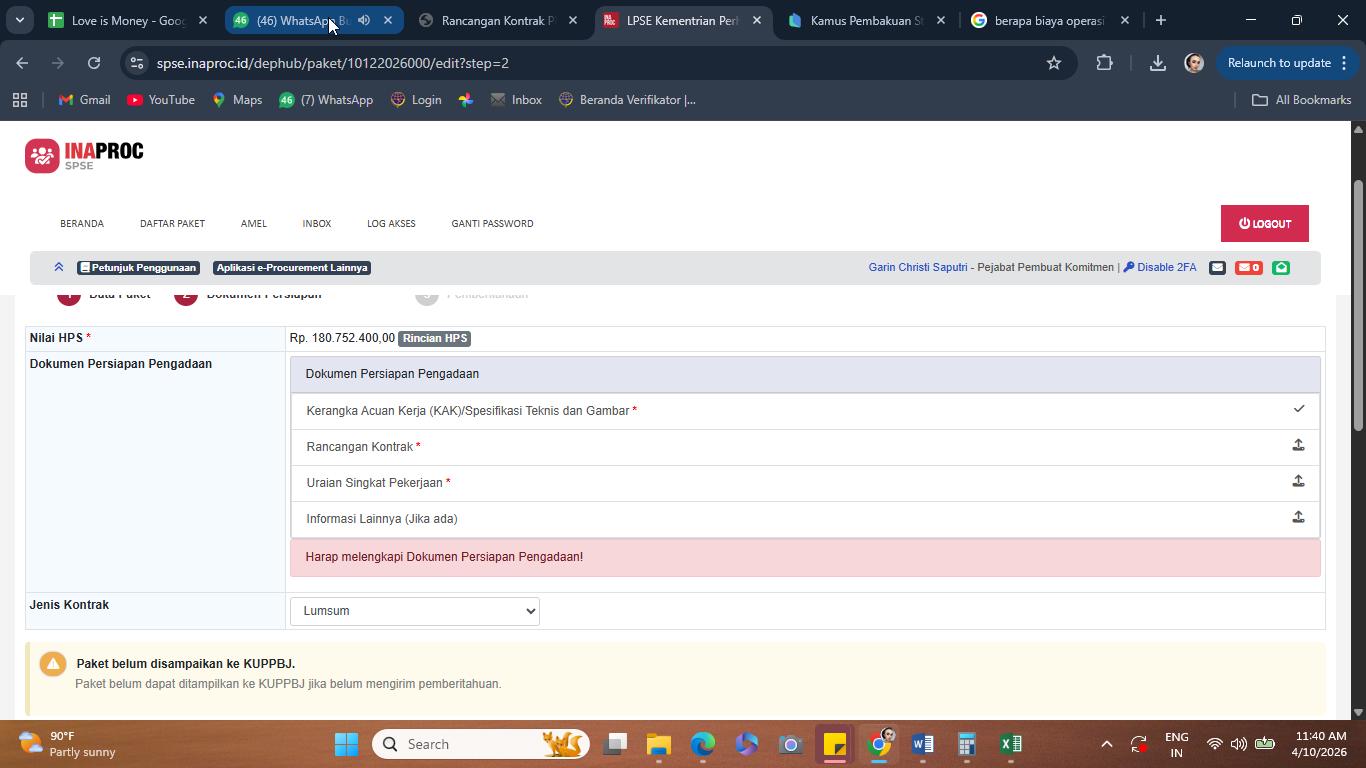Open Chrome downloads icon
The height and width of the screenshot is (768, 1366).
click(1157, 63)
